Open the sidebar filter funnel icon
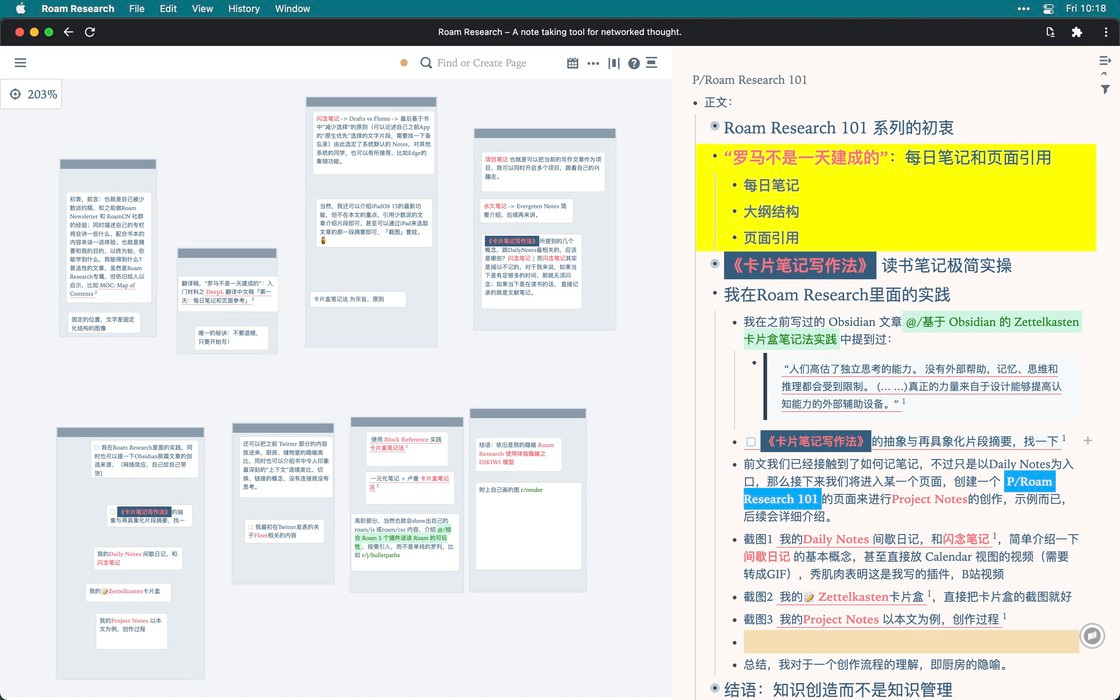This screenshot has height=700, width=1120. tap(1105, 89)
